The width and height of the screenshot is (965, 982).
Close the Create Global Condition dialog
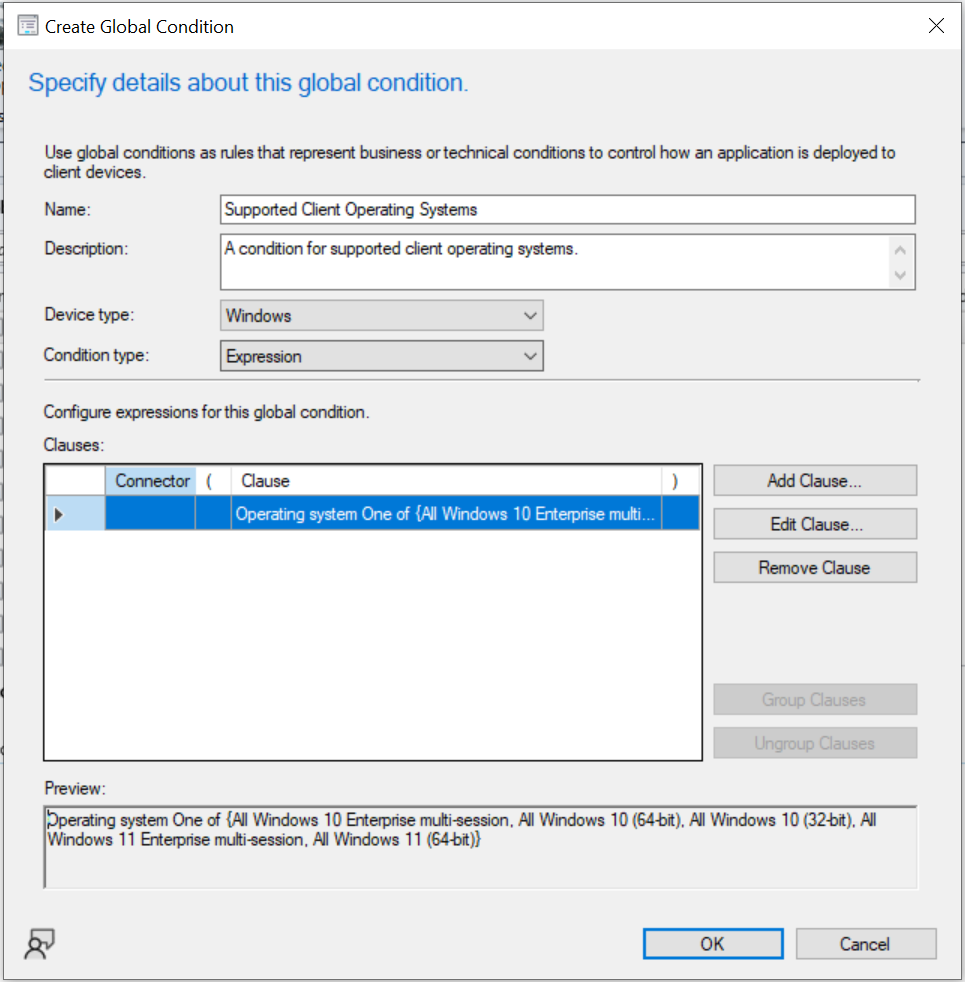[x=936, y=26]
